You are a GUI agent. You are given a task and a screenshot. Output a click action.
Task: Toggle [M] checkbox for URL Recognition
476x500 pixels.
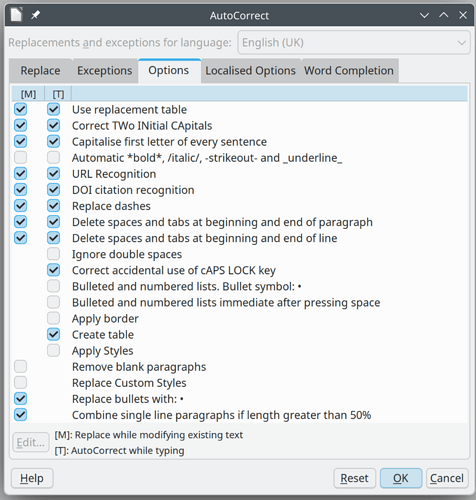(20, 173)
